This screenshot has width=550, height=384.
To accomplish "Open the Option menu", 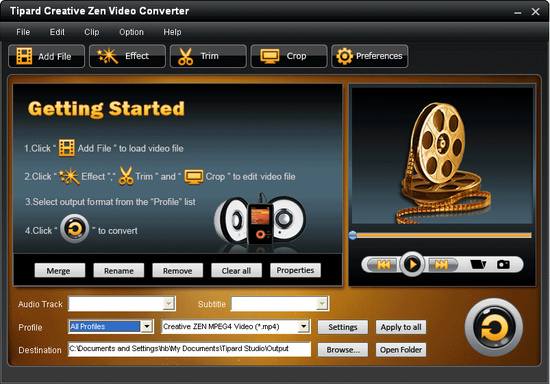I will coord(131,32).
